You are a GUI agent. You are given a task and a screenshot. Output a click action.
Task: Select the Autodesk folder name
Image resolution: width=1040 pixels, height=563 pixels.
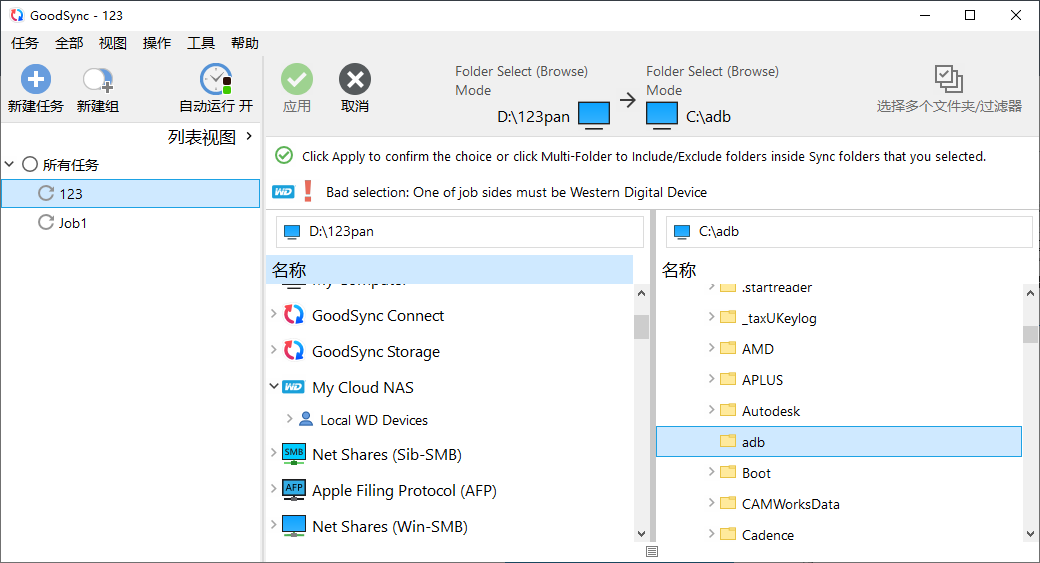pyautogui.click(x=771, y=411)
